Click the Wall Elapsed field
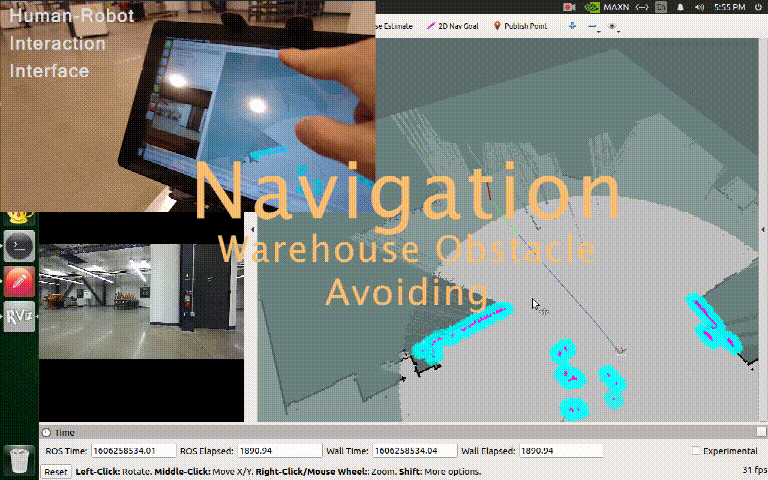Screen dimensions: 768x480 tap(561, 451)
